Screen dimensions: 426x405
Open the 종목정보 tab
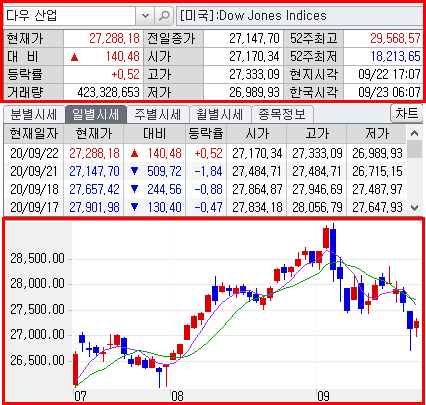282,115
